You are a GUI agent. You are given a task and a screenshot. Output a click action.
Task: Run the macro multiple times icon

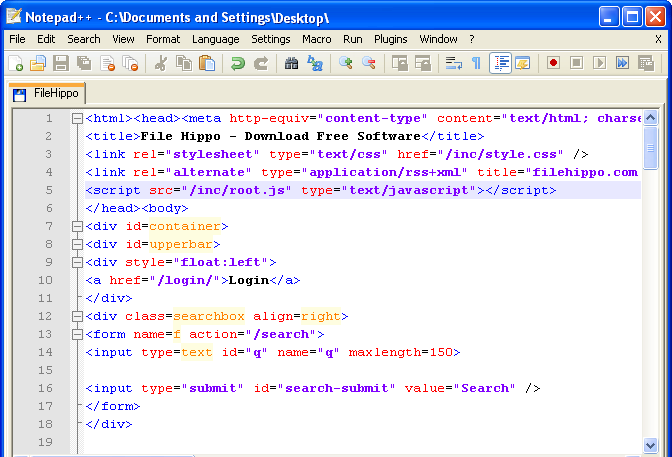pos(622,63)
